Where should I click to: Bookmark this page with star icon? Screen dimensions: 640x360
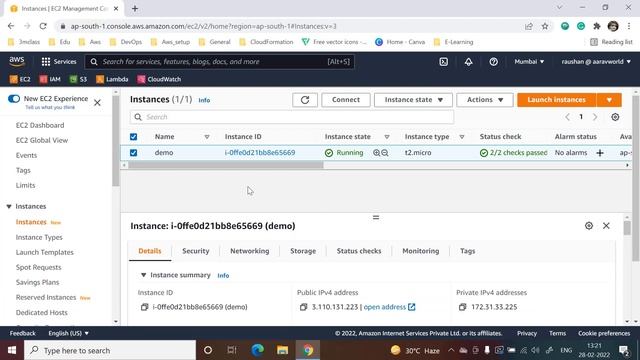545,26
